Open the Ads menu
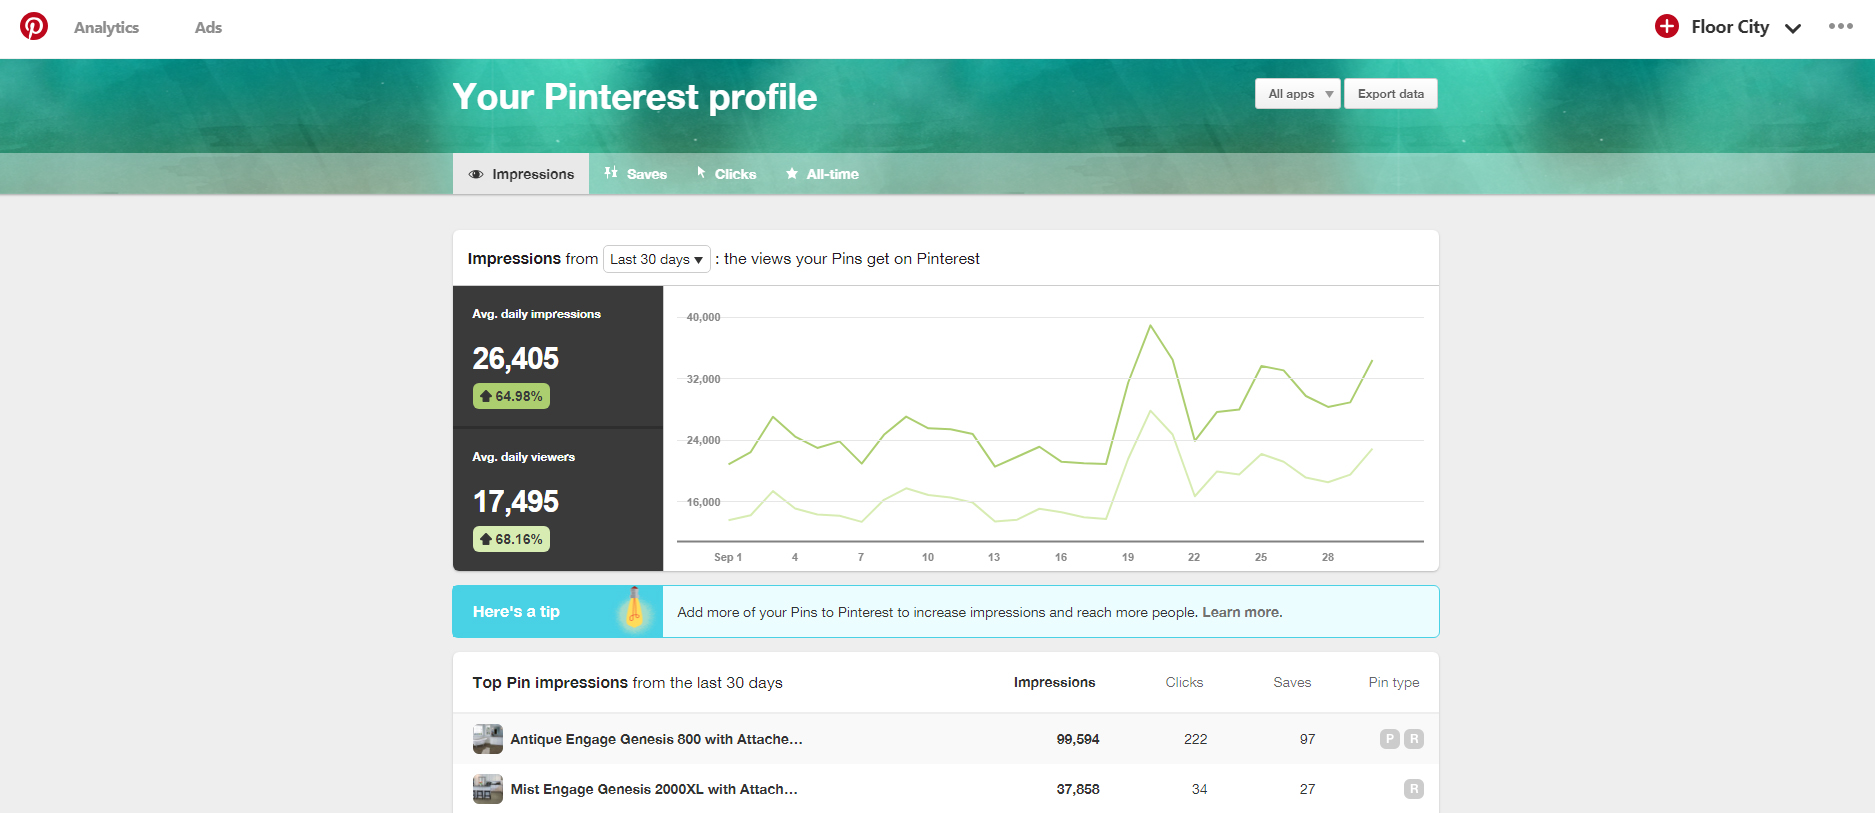Viewport: 1875px width, 813px height. coord(208,28)
